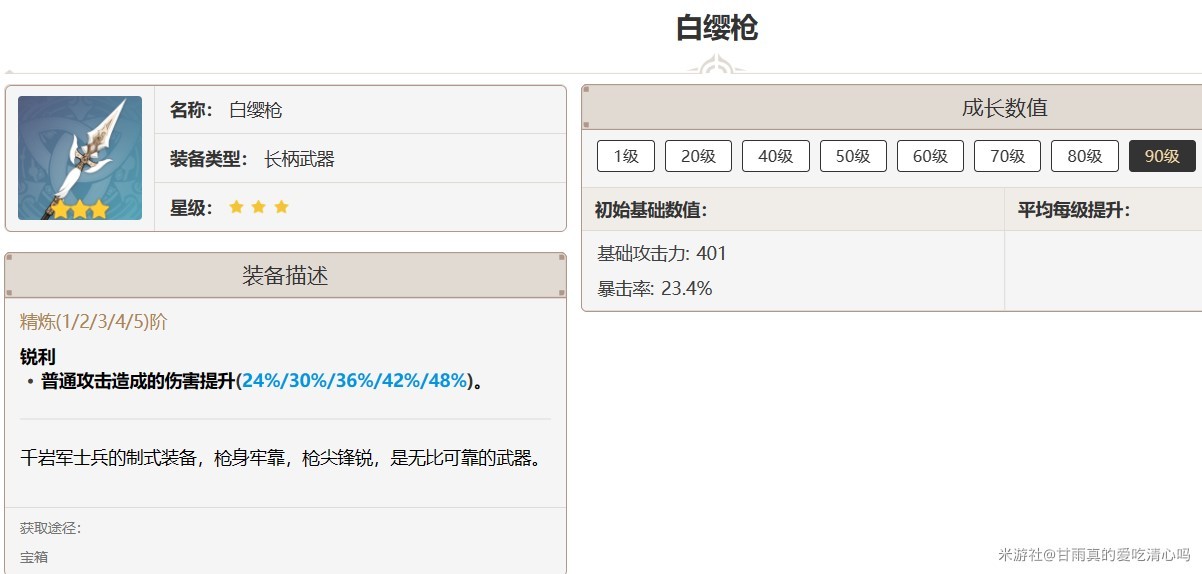1202x574 pixels.
Task: Click the 白缨枪 page title
Action: point(716,28)
